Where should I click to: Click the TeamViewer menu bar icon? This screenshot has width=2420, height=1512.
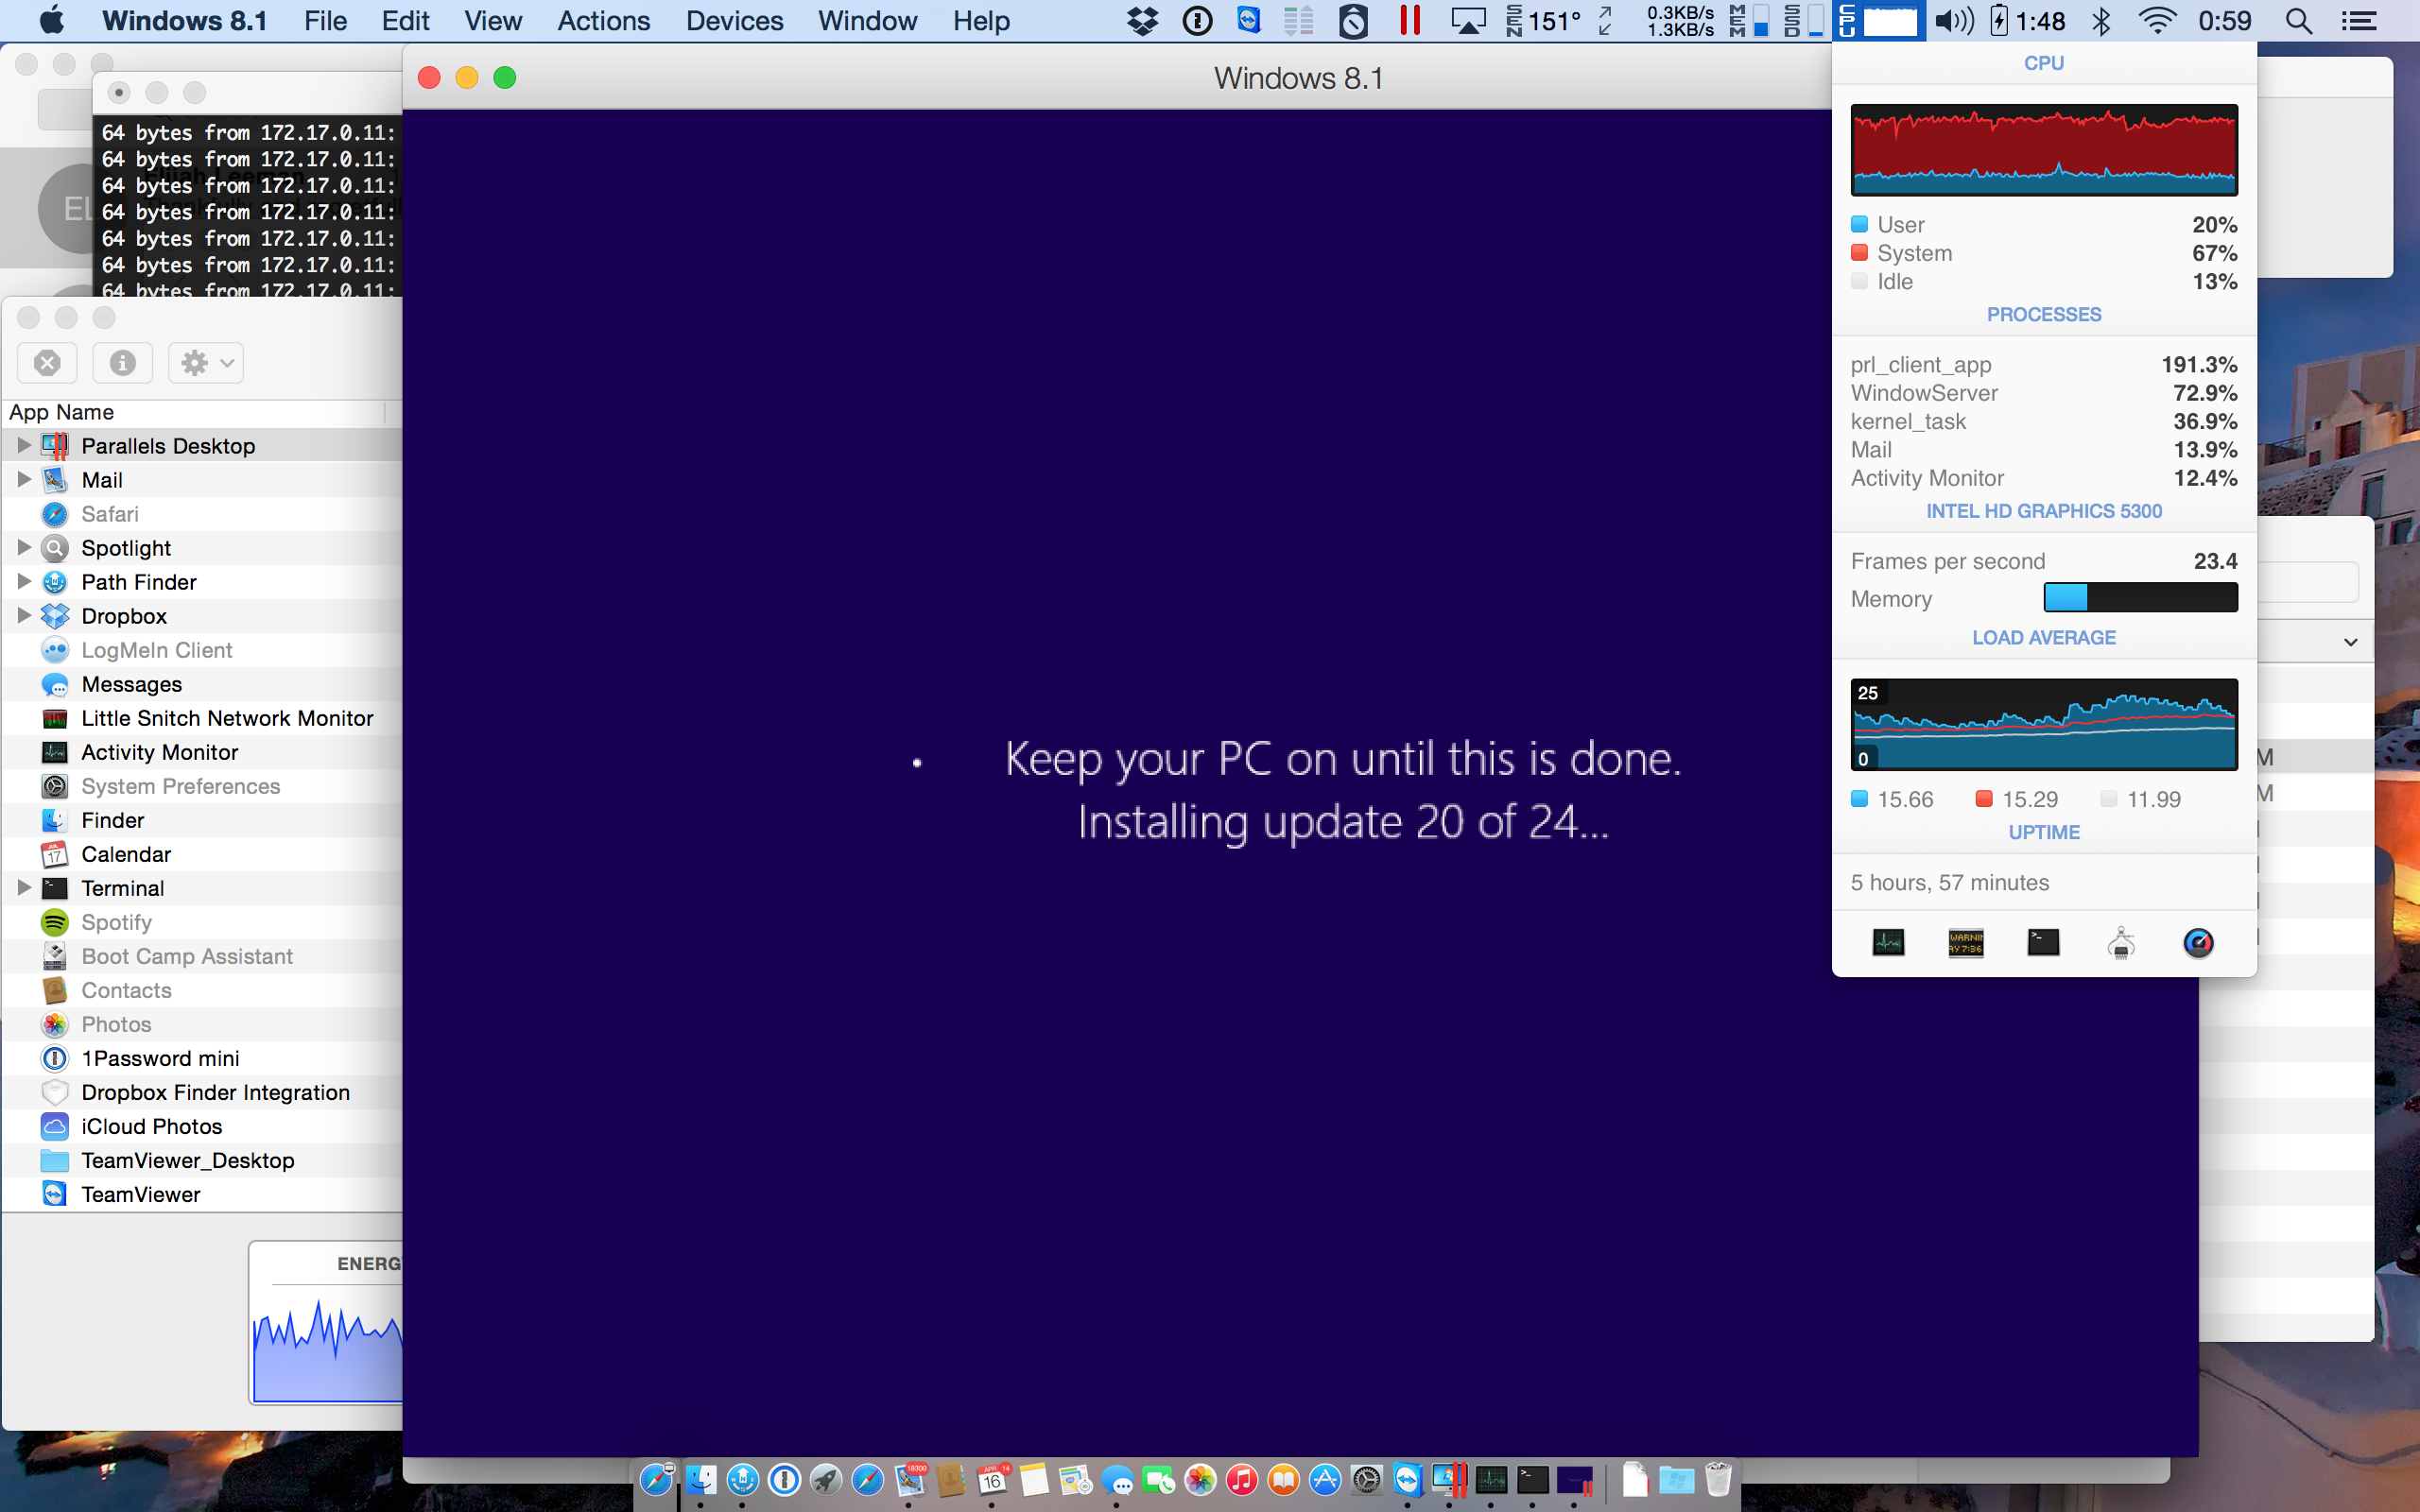coord(1248,20)
